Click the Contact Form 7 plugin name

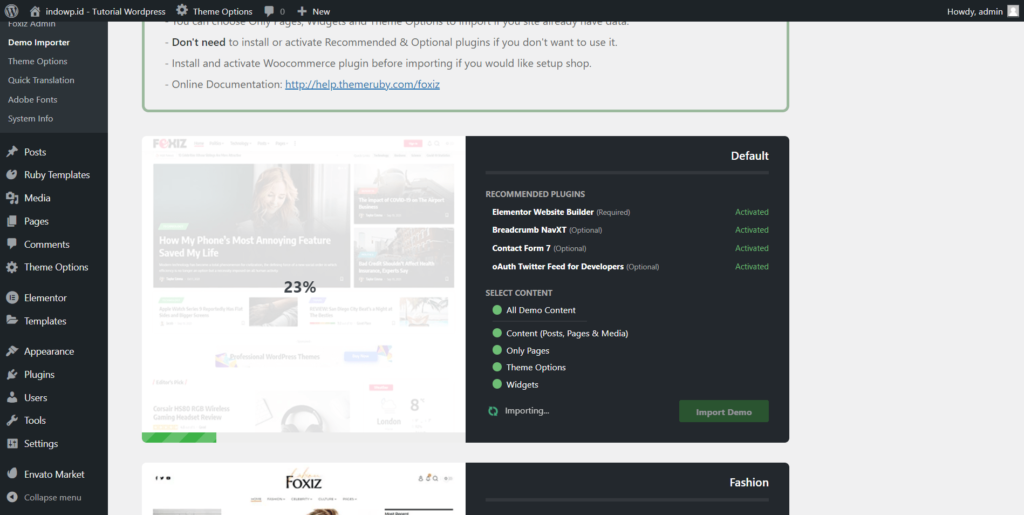[x=521, y=248]
